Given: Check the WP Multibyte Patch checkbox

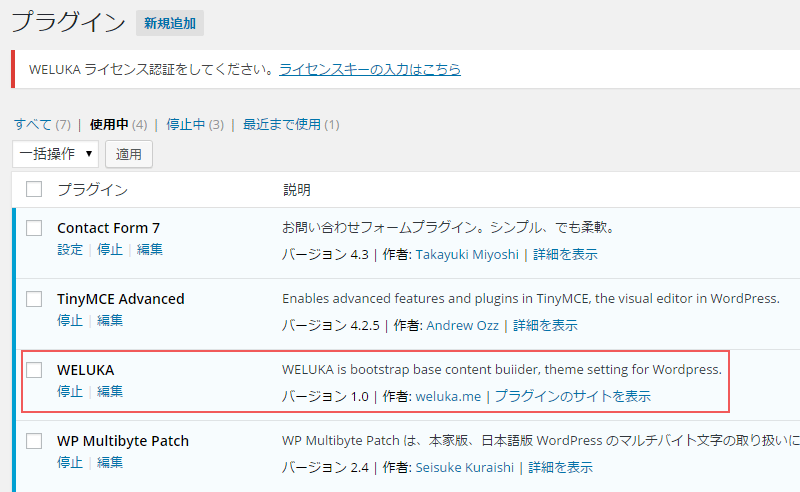Looking at the screenshot, I should click(x=34, y=440).
